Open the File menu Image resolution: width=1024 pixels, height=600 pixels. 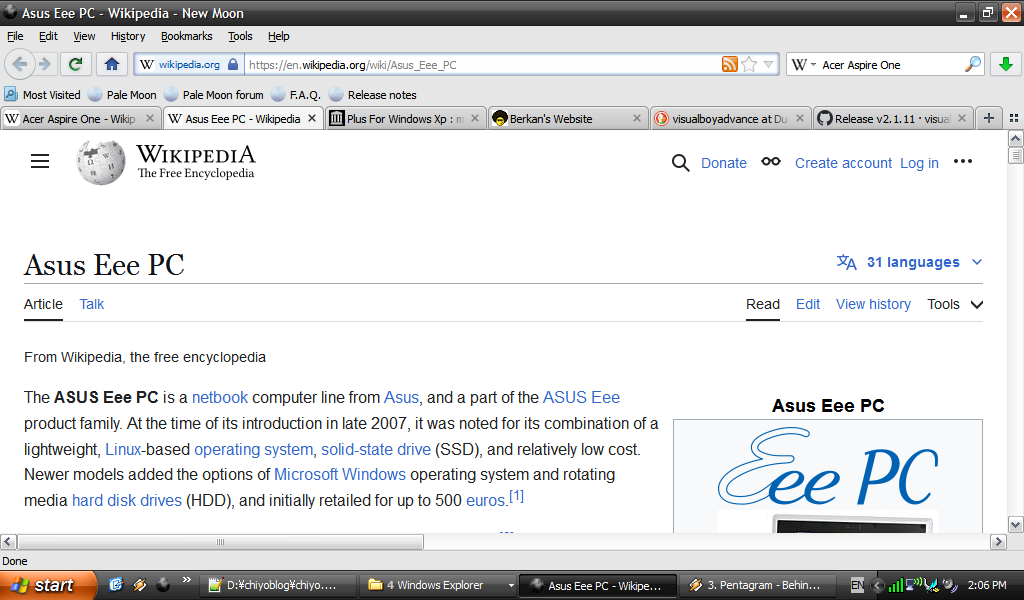point(15,36)
